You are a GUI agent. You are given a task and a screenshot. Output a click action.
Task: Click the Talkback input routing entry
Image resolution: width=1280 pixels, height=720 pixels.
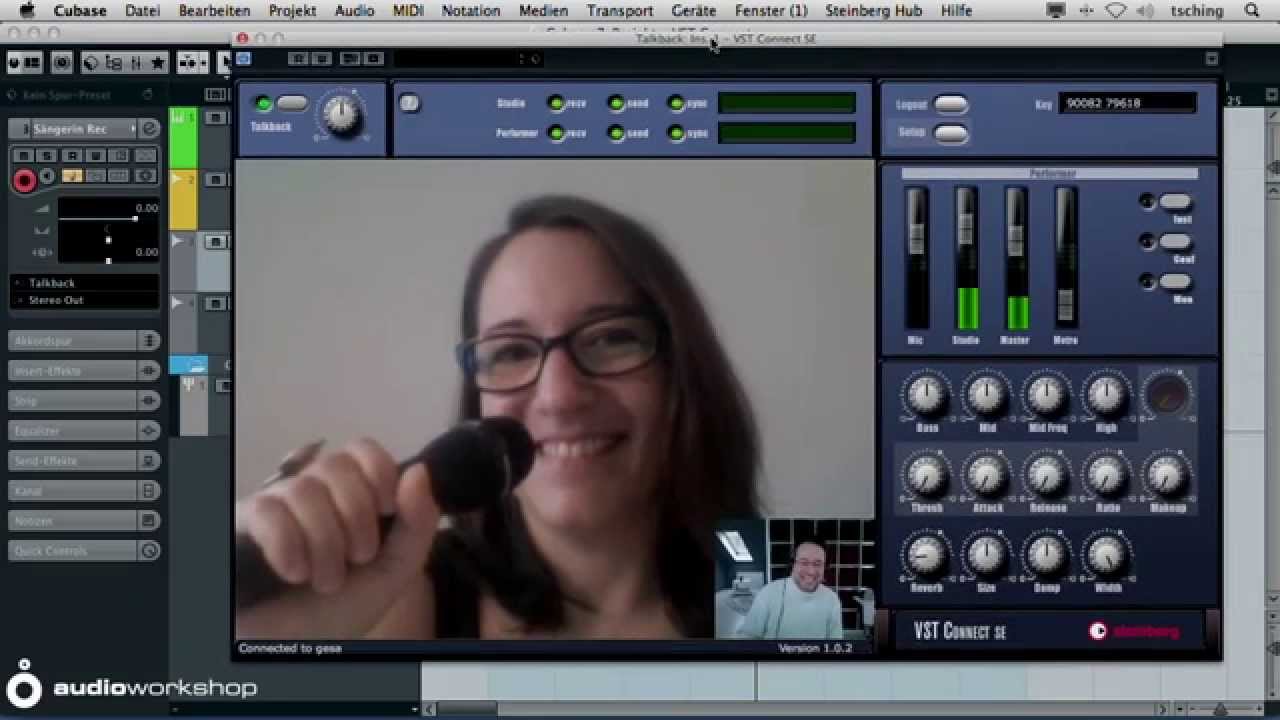click(x=85, y=283)
